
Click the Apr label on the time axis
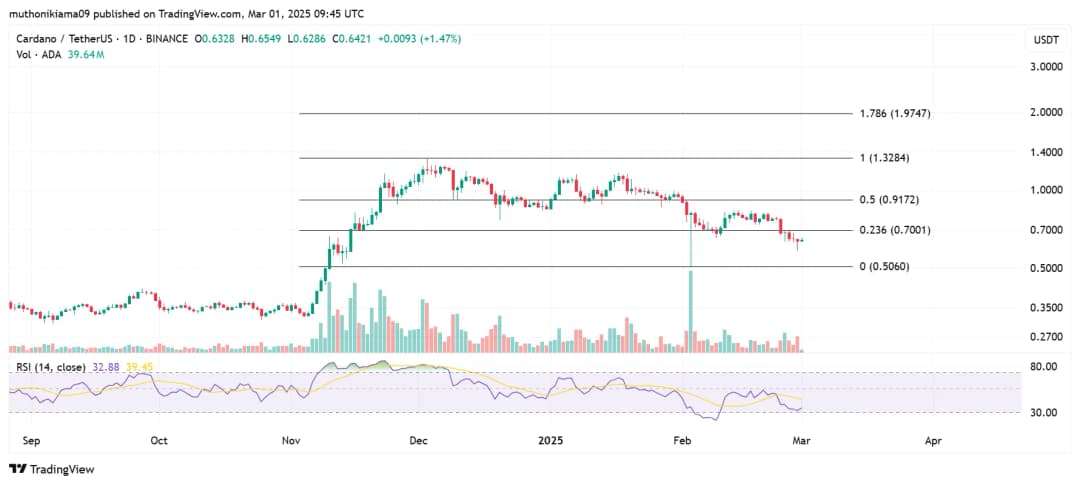[933, 439]
